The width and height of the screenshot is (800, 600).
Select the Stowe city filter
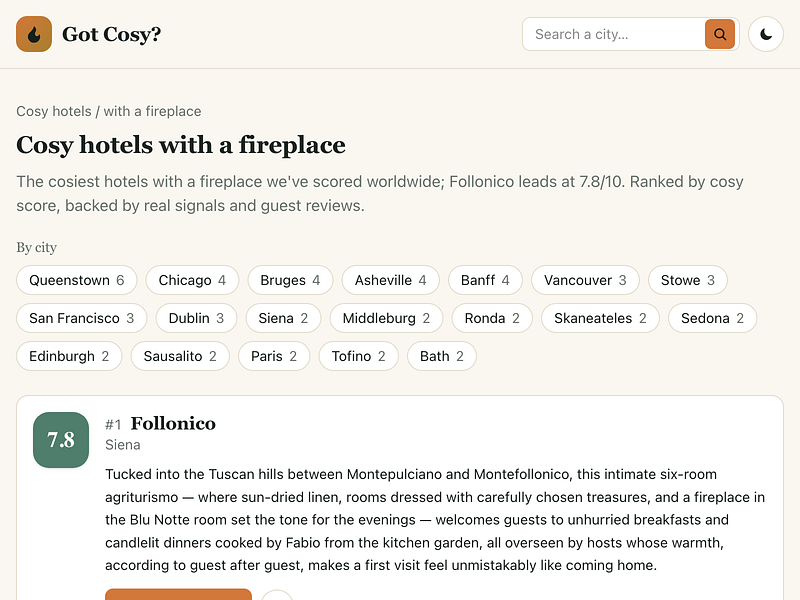click(x=688, y=280)
